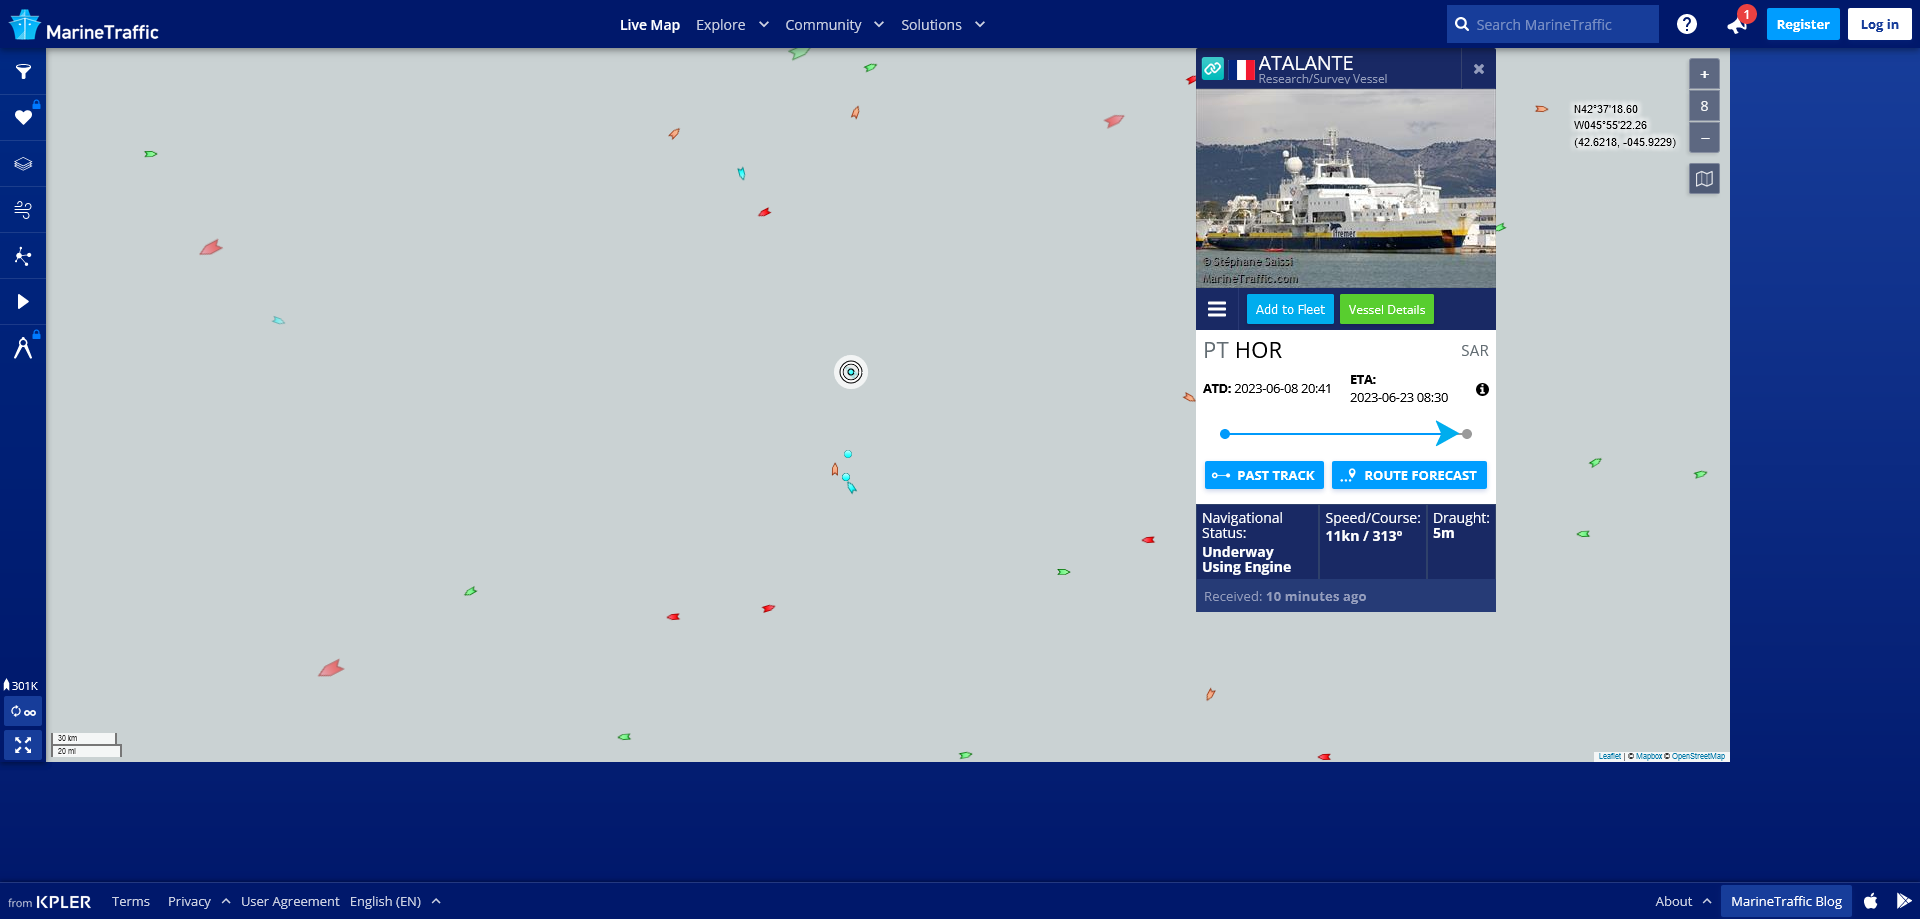Toggle fullscreen map with arrows icon

point(23,745)
